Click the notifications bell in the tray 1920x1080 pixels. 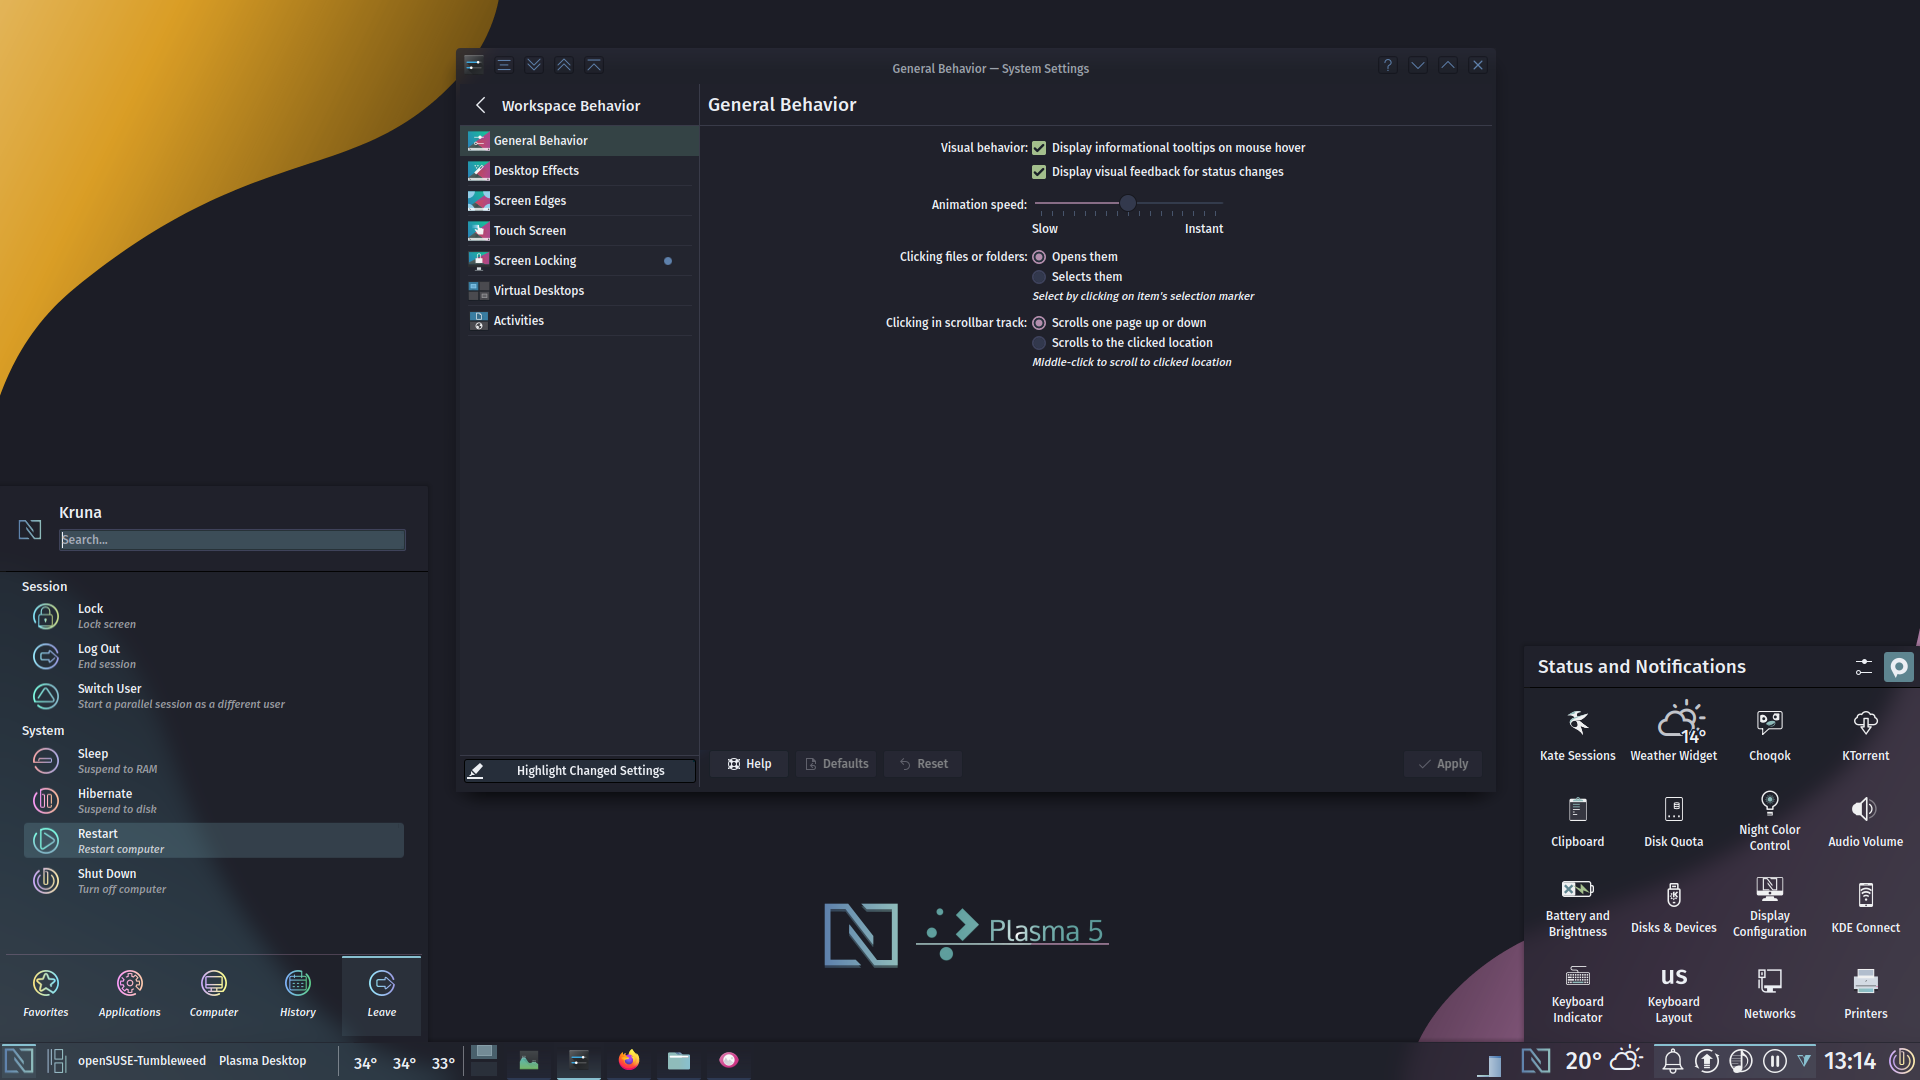[x=1672, y=1061]
